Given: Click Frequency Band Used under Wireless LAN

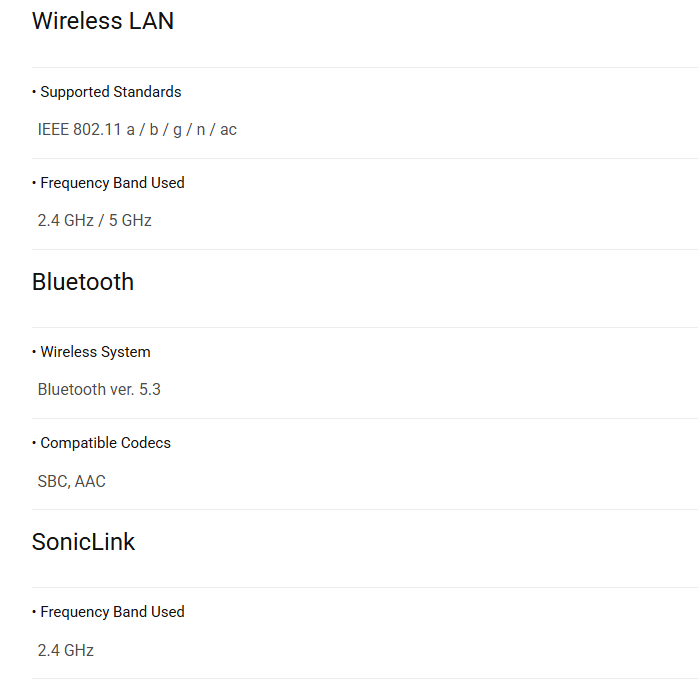Looking at the screenshot, I should [x=112, y=183].
